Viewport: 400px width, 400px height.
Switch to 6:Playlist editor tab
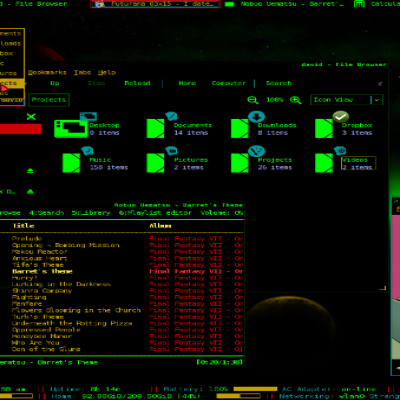(155, 213)
